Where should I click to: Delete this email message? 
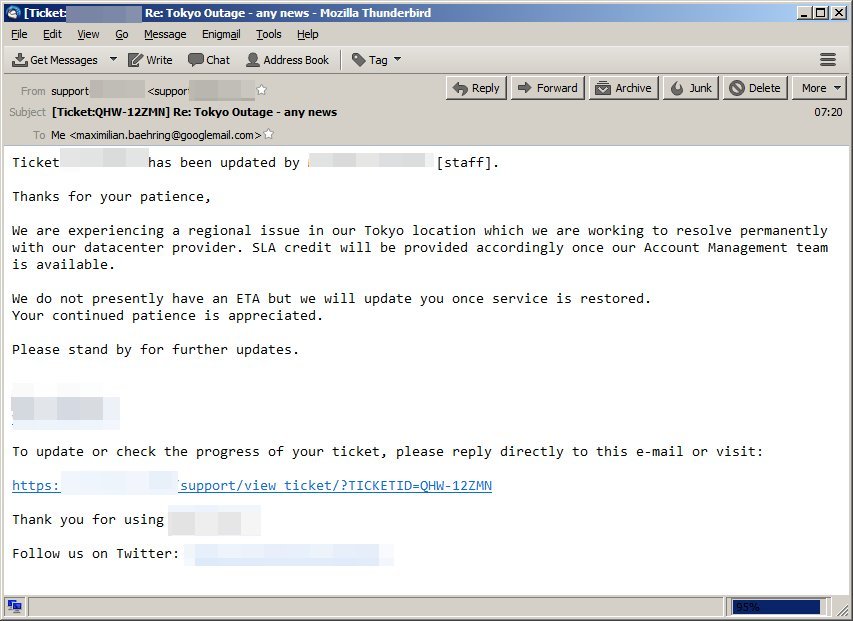coord(755,88)
